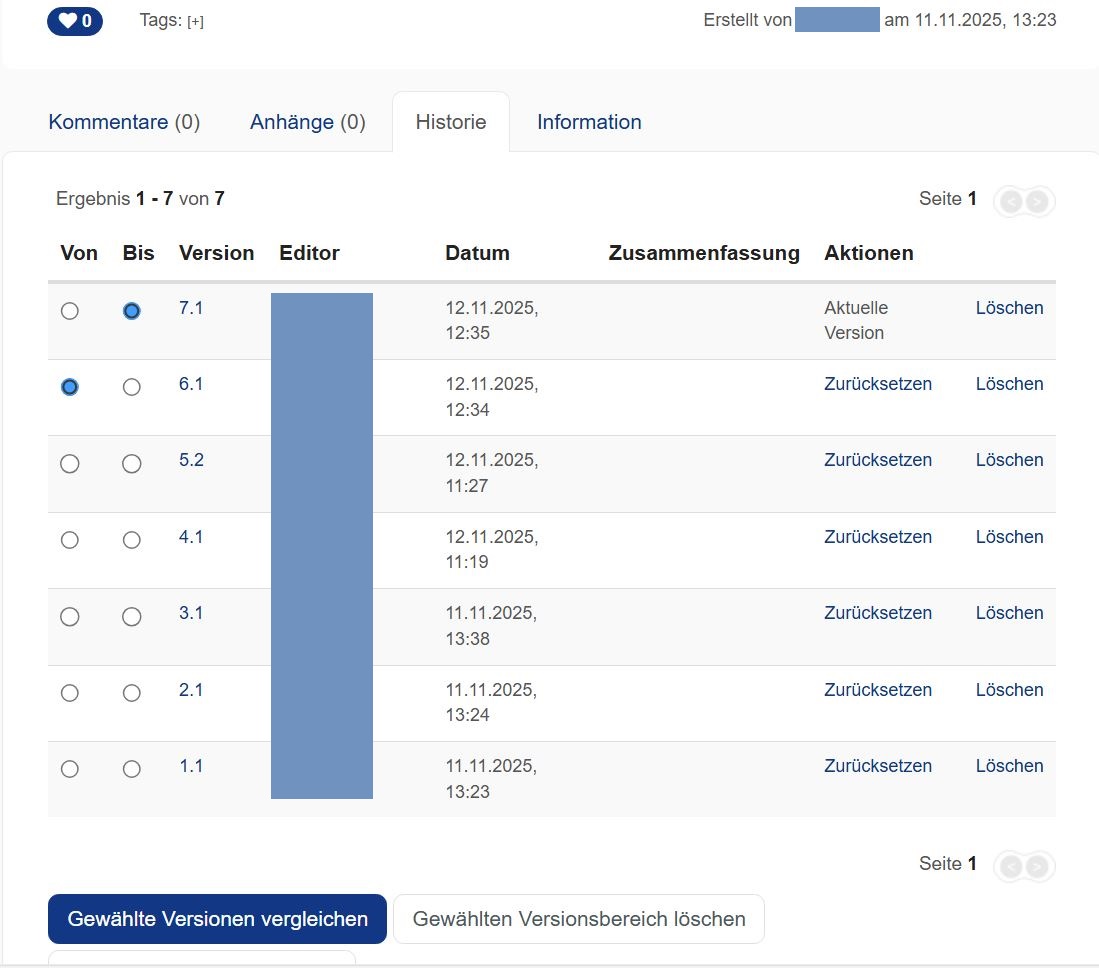
Task: Click next page arrow below table
Action: coord(1038,866)
